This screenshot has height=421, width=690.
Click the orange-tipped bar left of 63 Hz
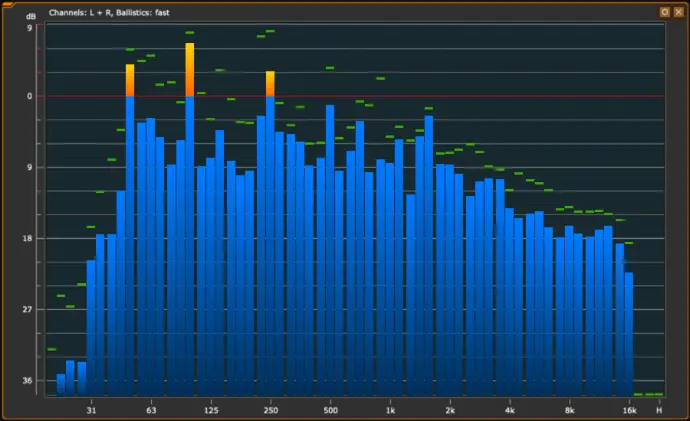pyautogui.click(x=130, y=80)
